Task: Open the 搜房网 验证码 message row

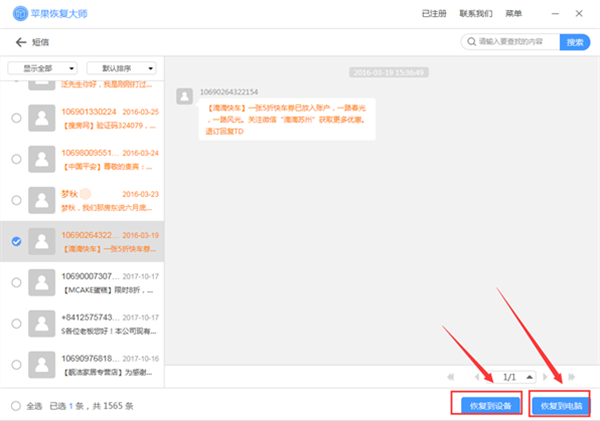Action: tap(82, 118)
